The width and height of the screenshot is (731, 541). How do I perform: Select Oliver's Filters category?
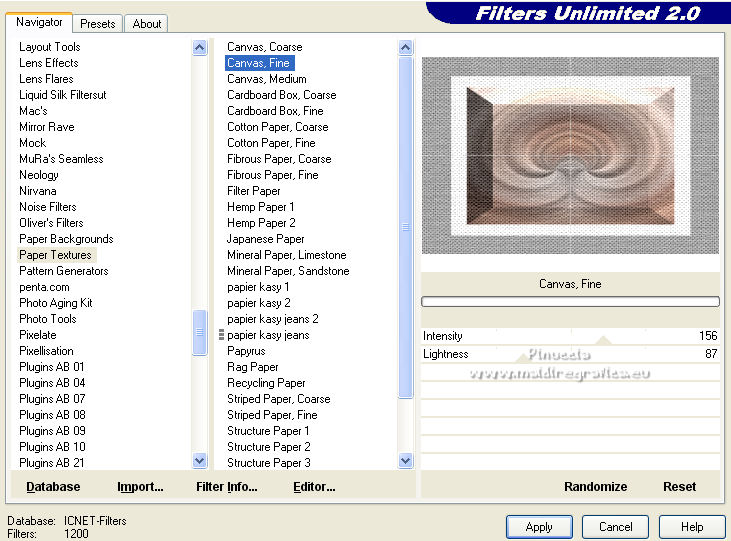[x=51, y=223]
